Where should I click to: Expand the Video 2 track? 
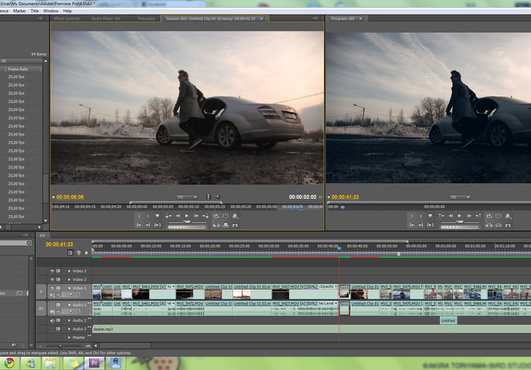(69, 280)
